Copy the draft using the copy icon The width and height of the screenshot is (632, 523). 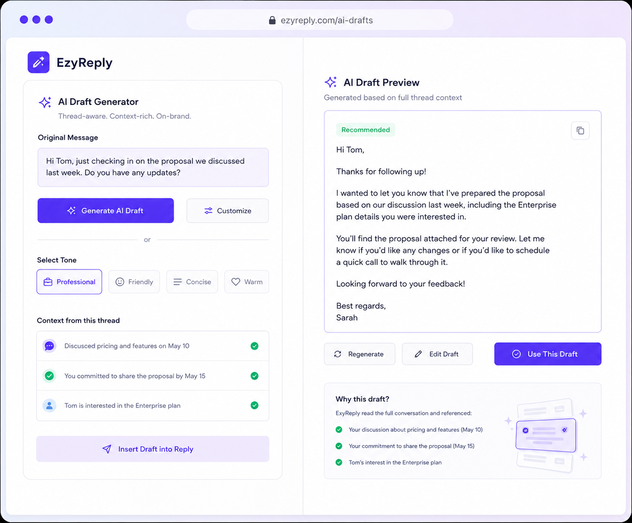[x=580, y=131]
